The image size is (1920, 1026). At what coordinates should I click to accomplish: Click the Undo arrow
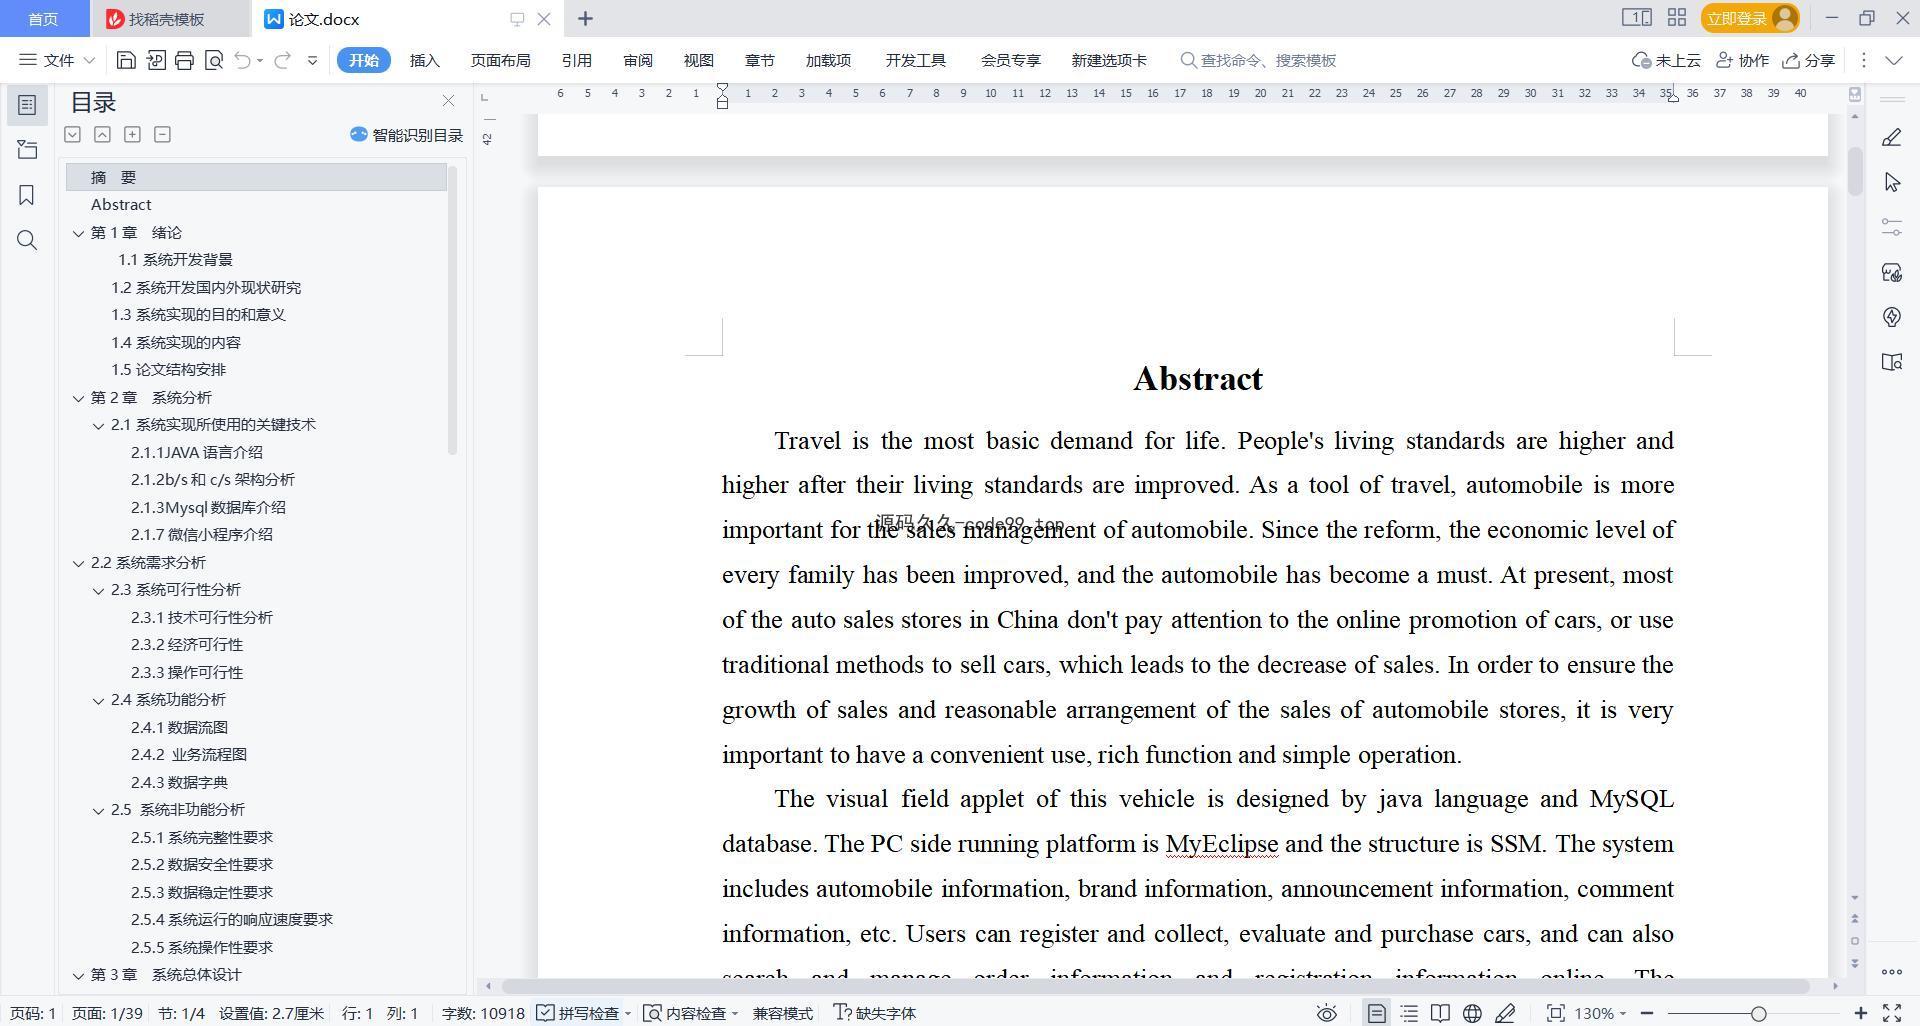point(242,60)
